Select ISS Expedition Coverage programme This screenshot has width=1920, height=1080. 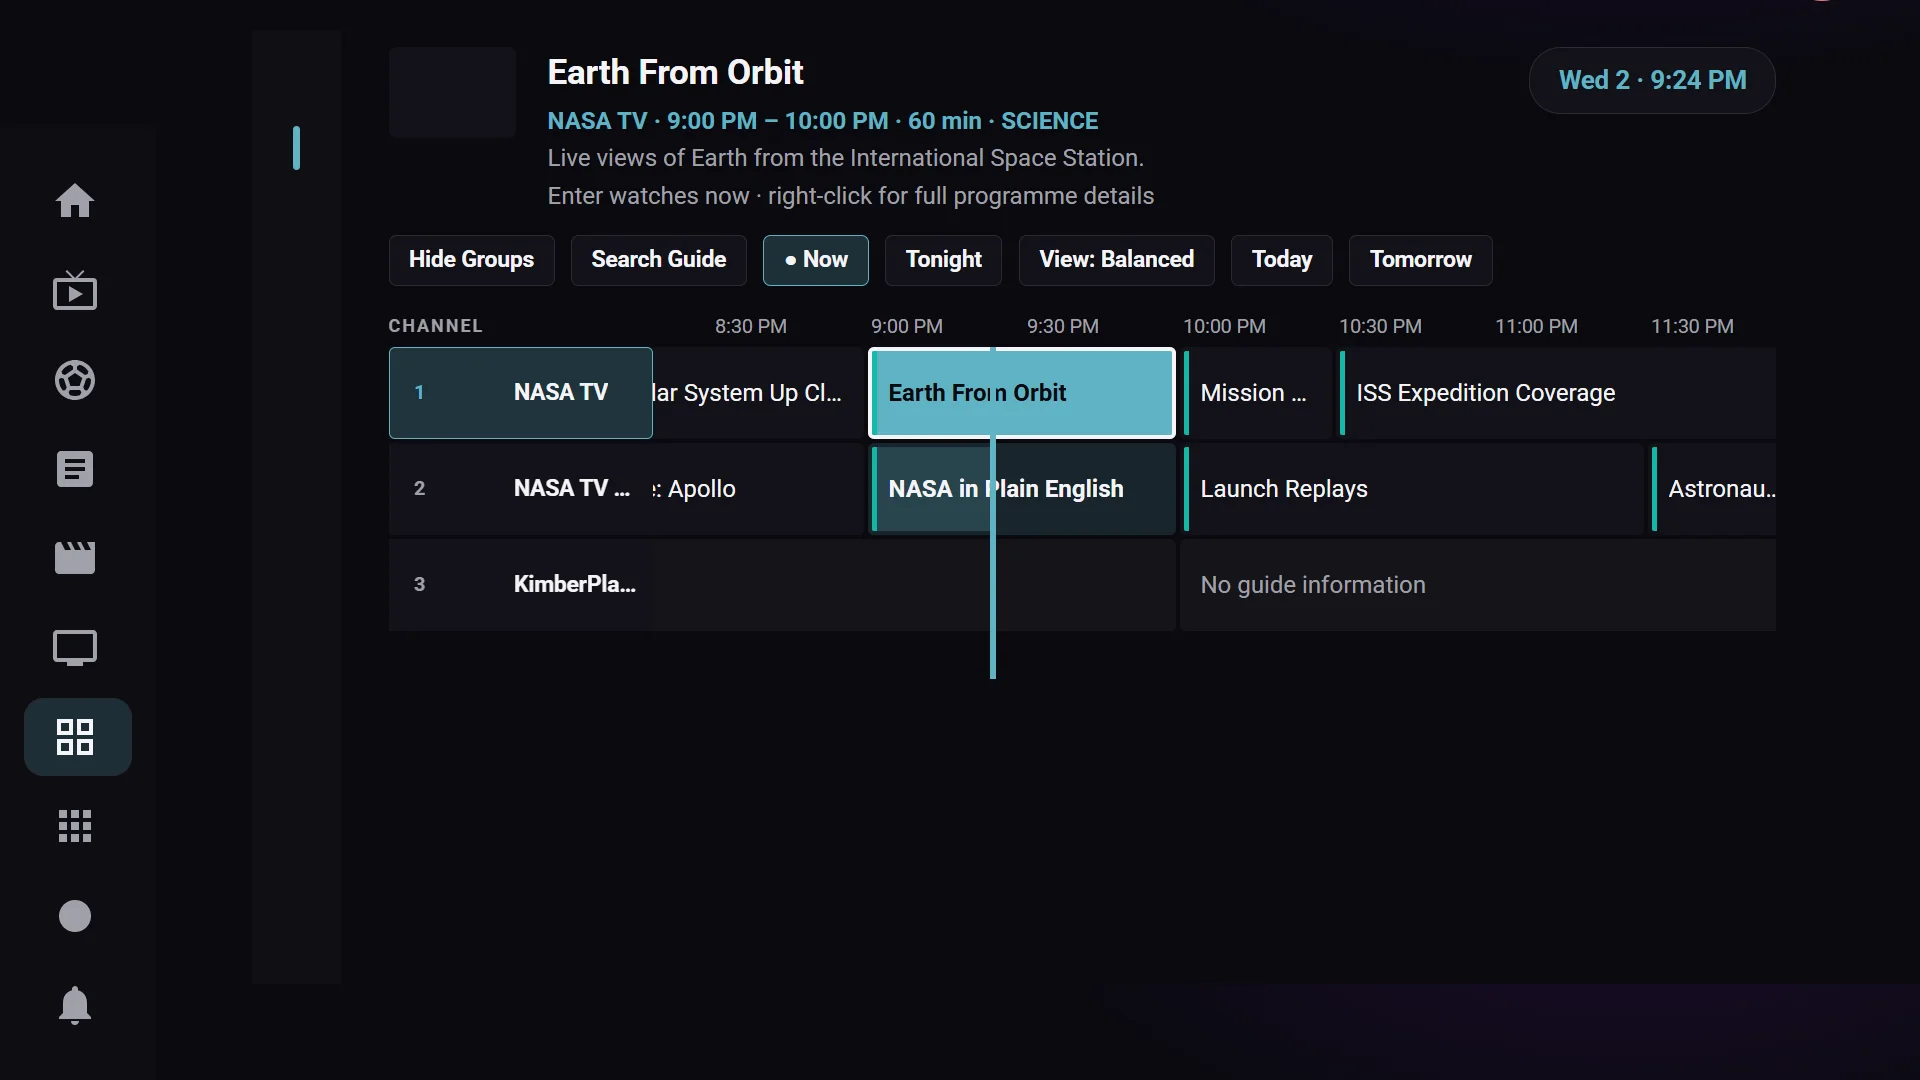1557,393
